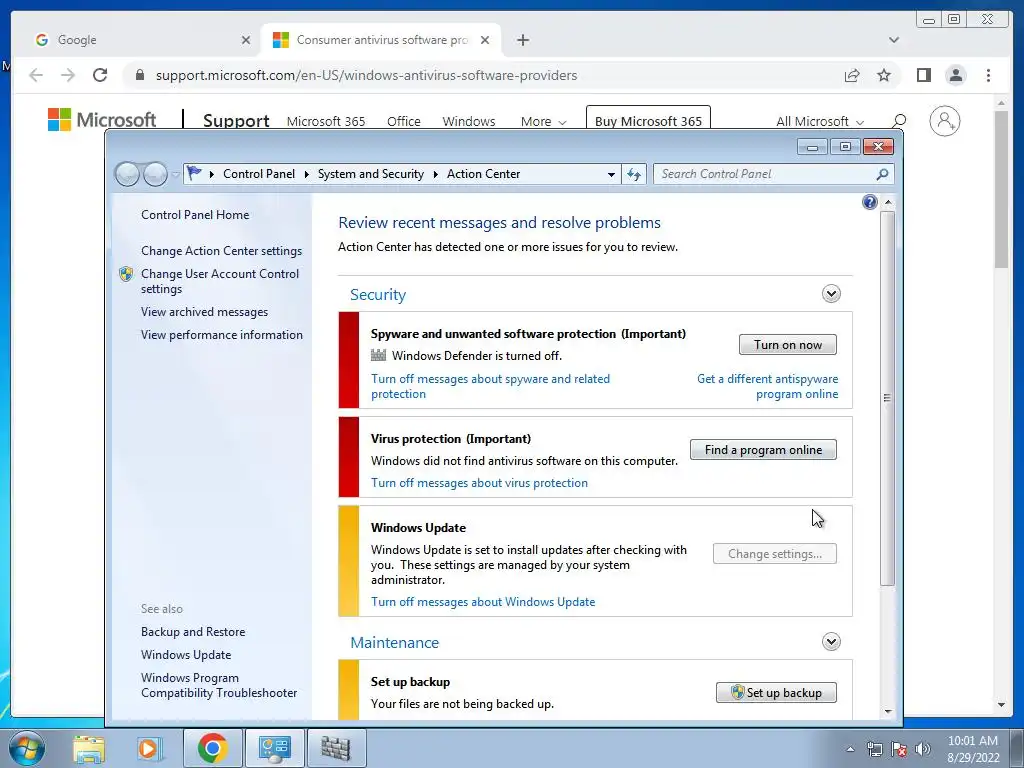Open View archived messages
This screenshot has width=1024, height=768.
[x=204, y=312]
